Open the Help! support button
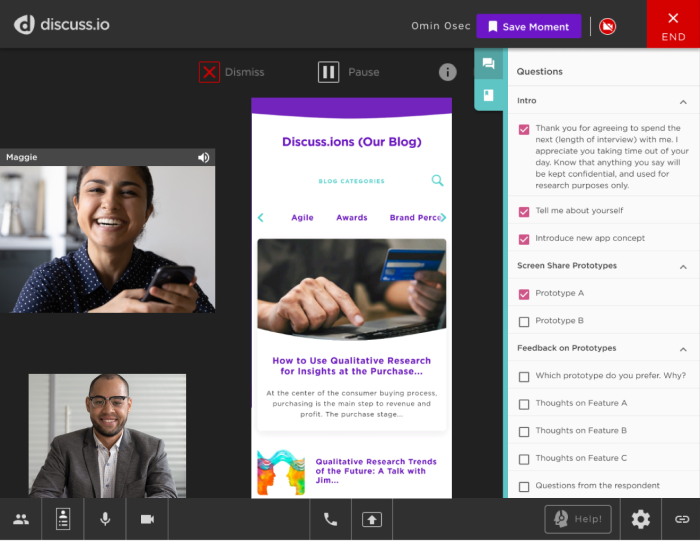The height and width of the screenshot is (541, 700). coord(578,519)
